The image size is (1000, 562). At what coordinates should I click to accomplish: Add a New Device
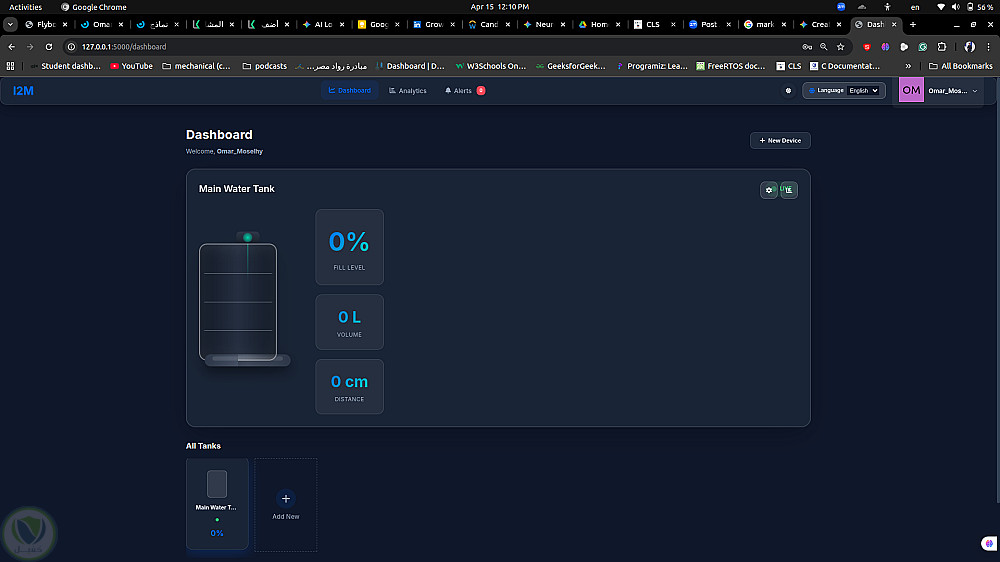click(x=780, y=140)
